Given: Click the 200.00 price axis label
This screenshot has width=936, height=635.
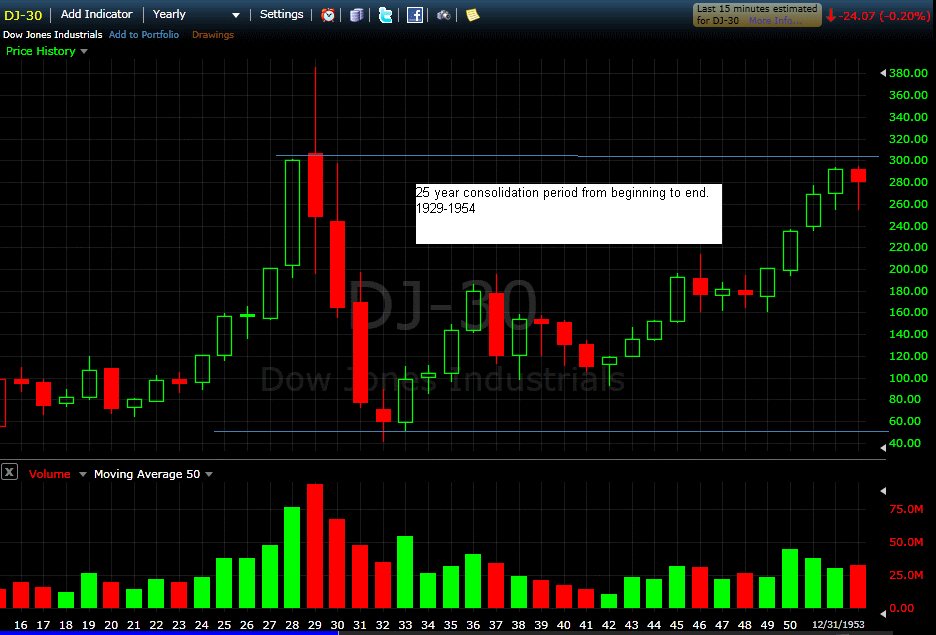Looking at the screenshot, I should (908, 269).
